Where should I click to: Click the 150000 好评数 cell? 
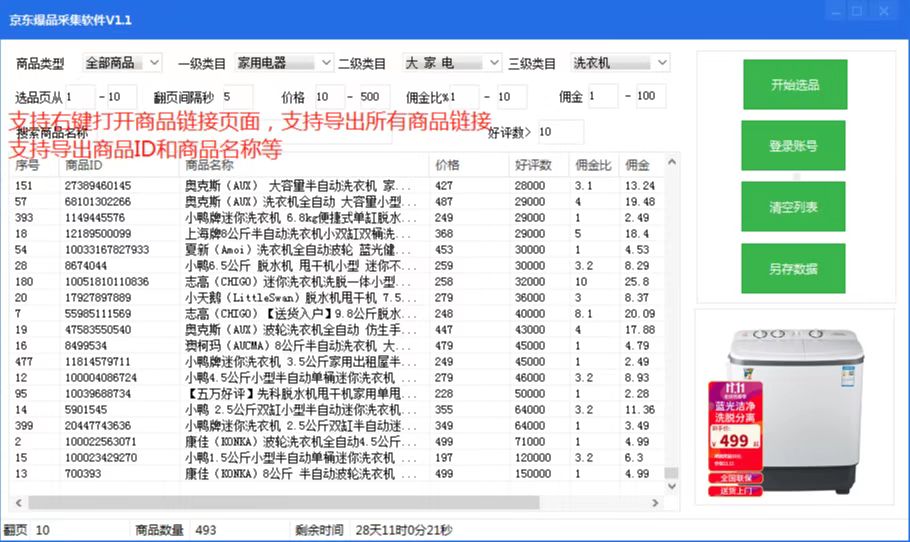coord(533,474)
